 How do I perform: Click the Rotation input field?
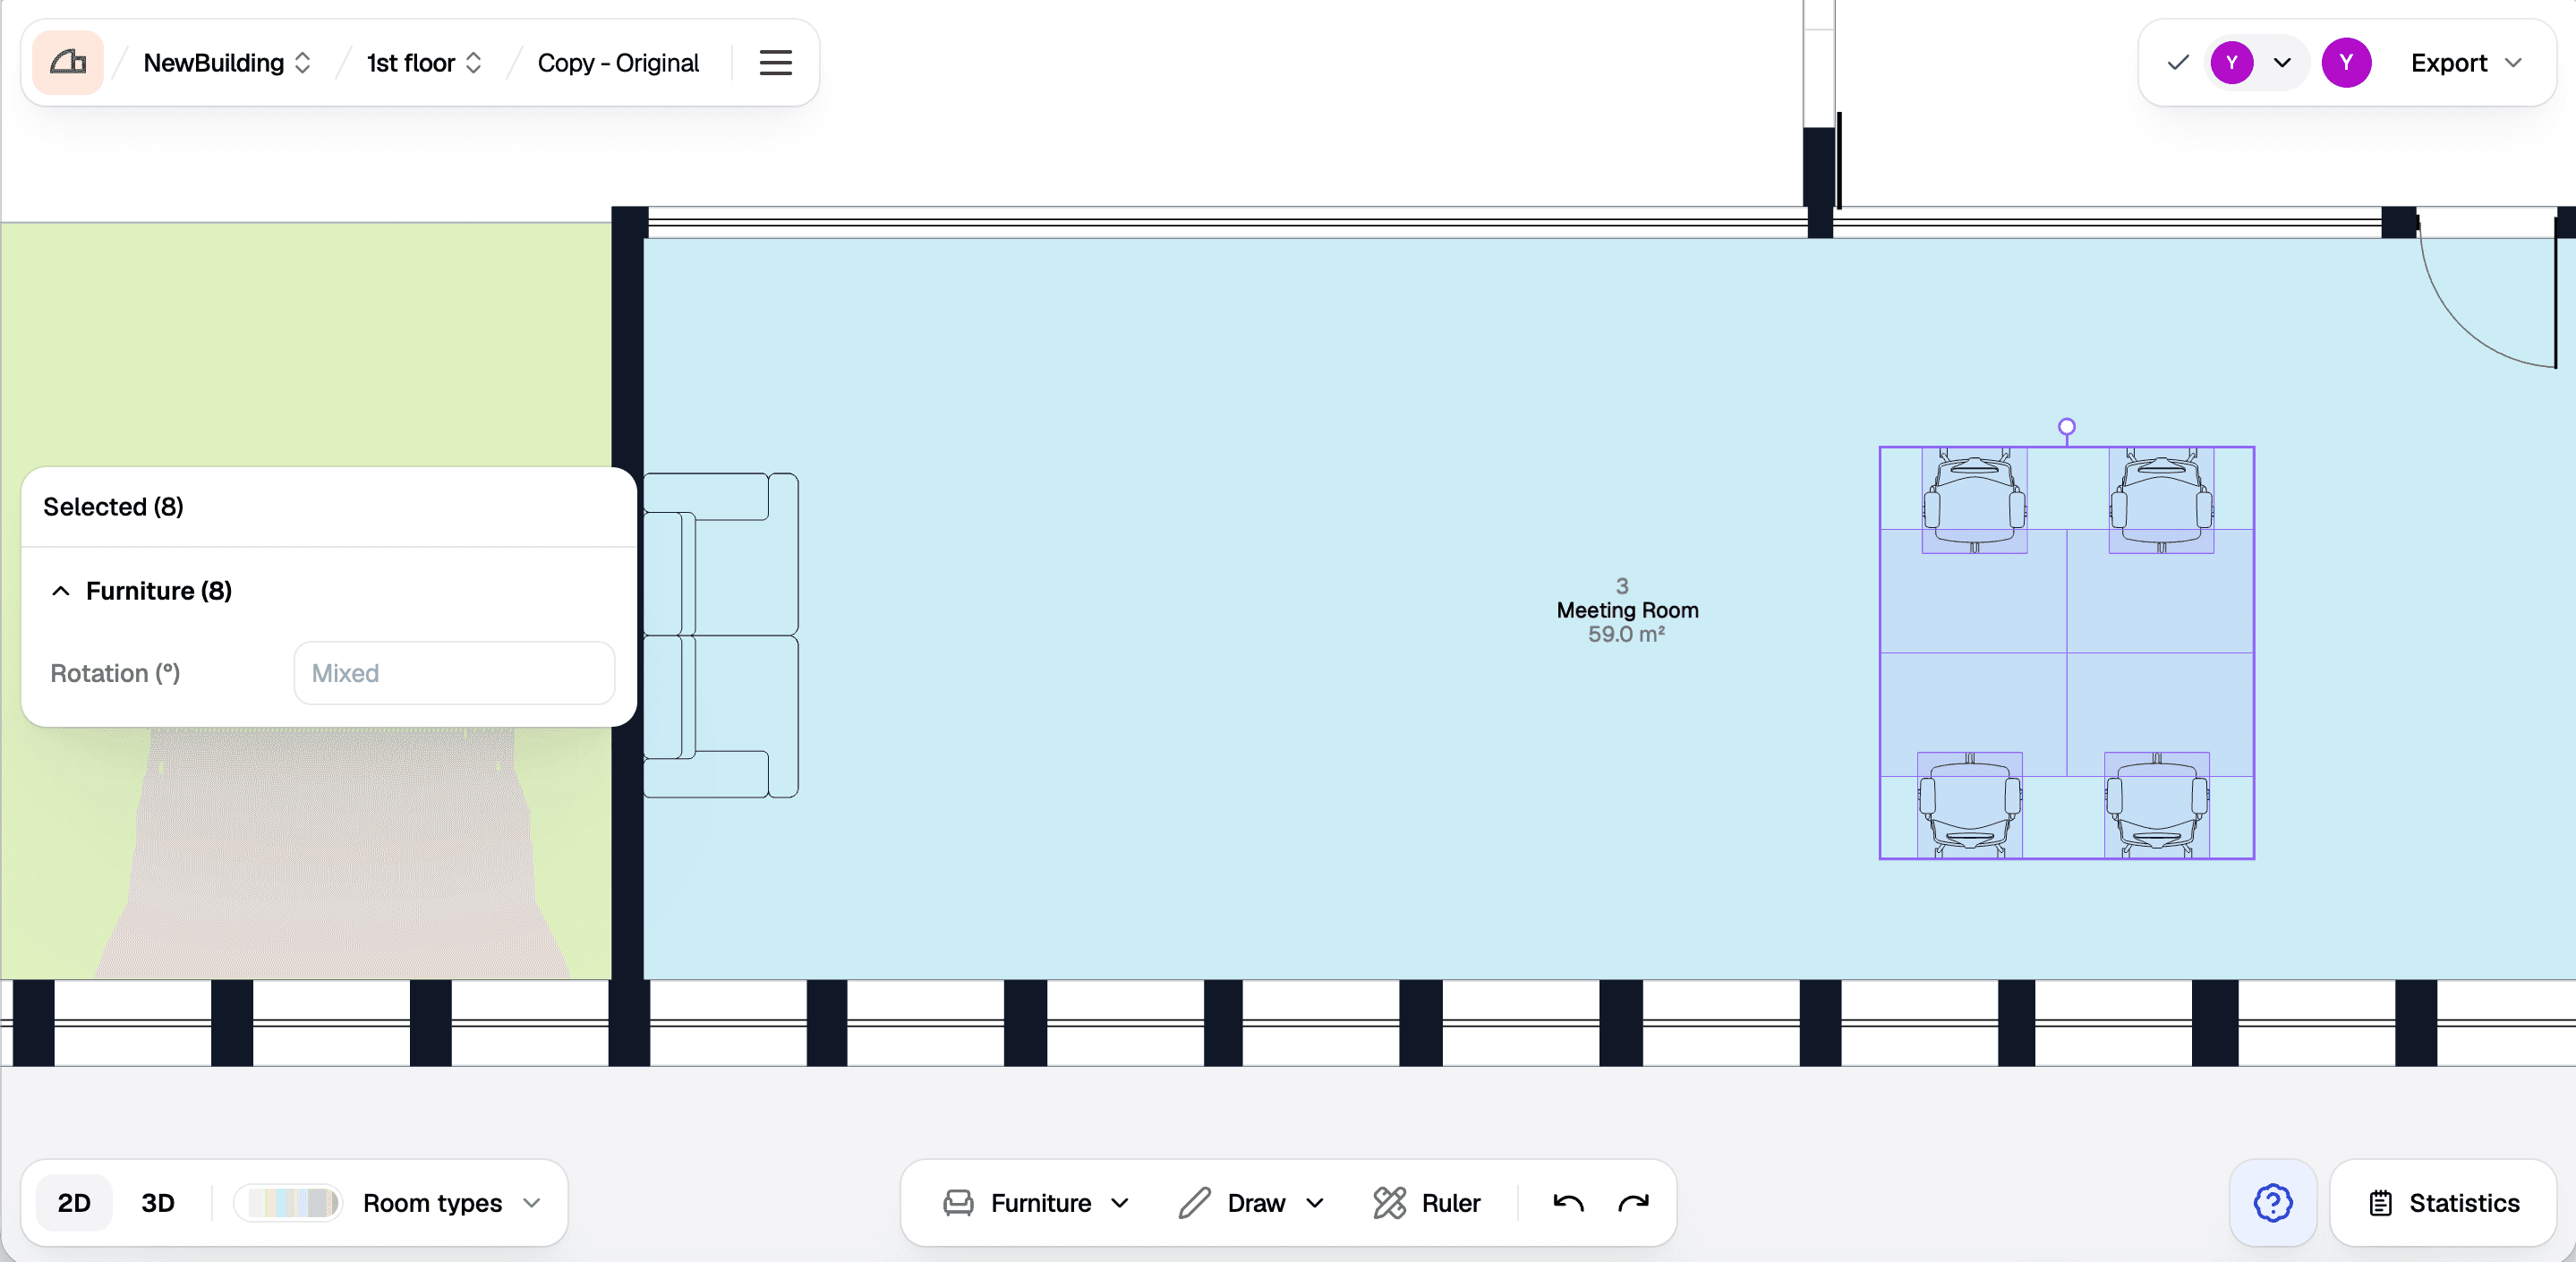coord(454,673)
